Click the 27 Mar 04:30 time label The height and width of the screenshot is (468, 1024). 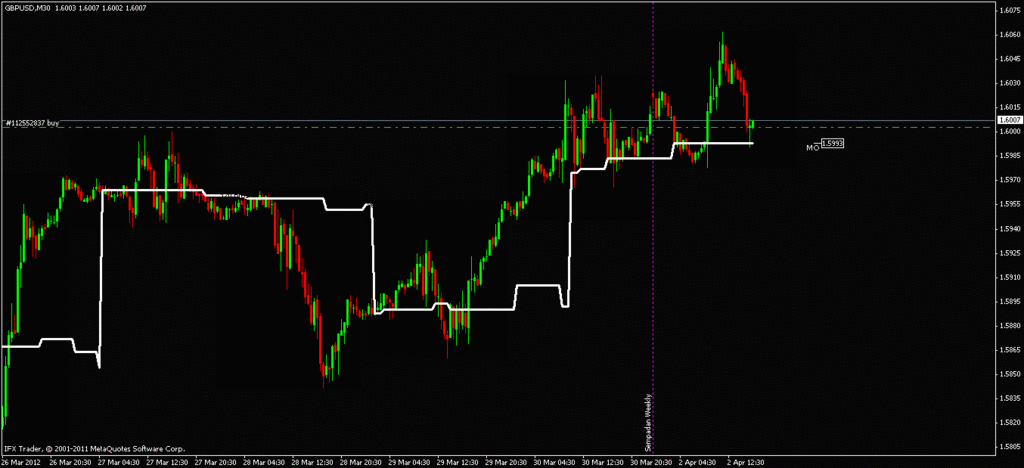117,461
